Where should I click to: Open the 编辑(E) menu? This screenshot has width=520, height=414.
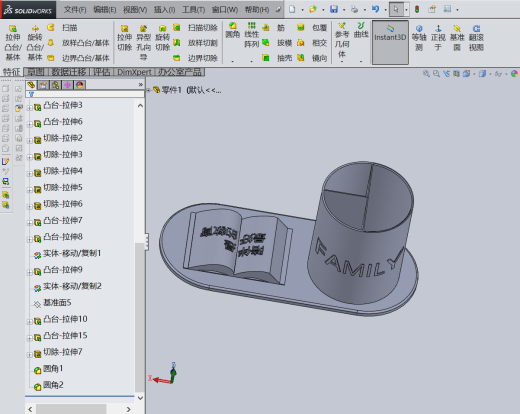click(x=105, y=9)
